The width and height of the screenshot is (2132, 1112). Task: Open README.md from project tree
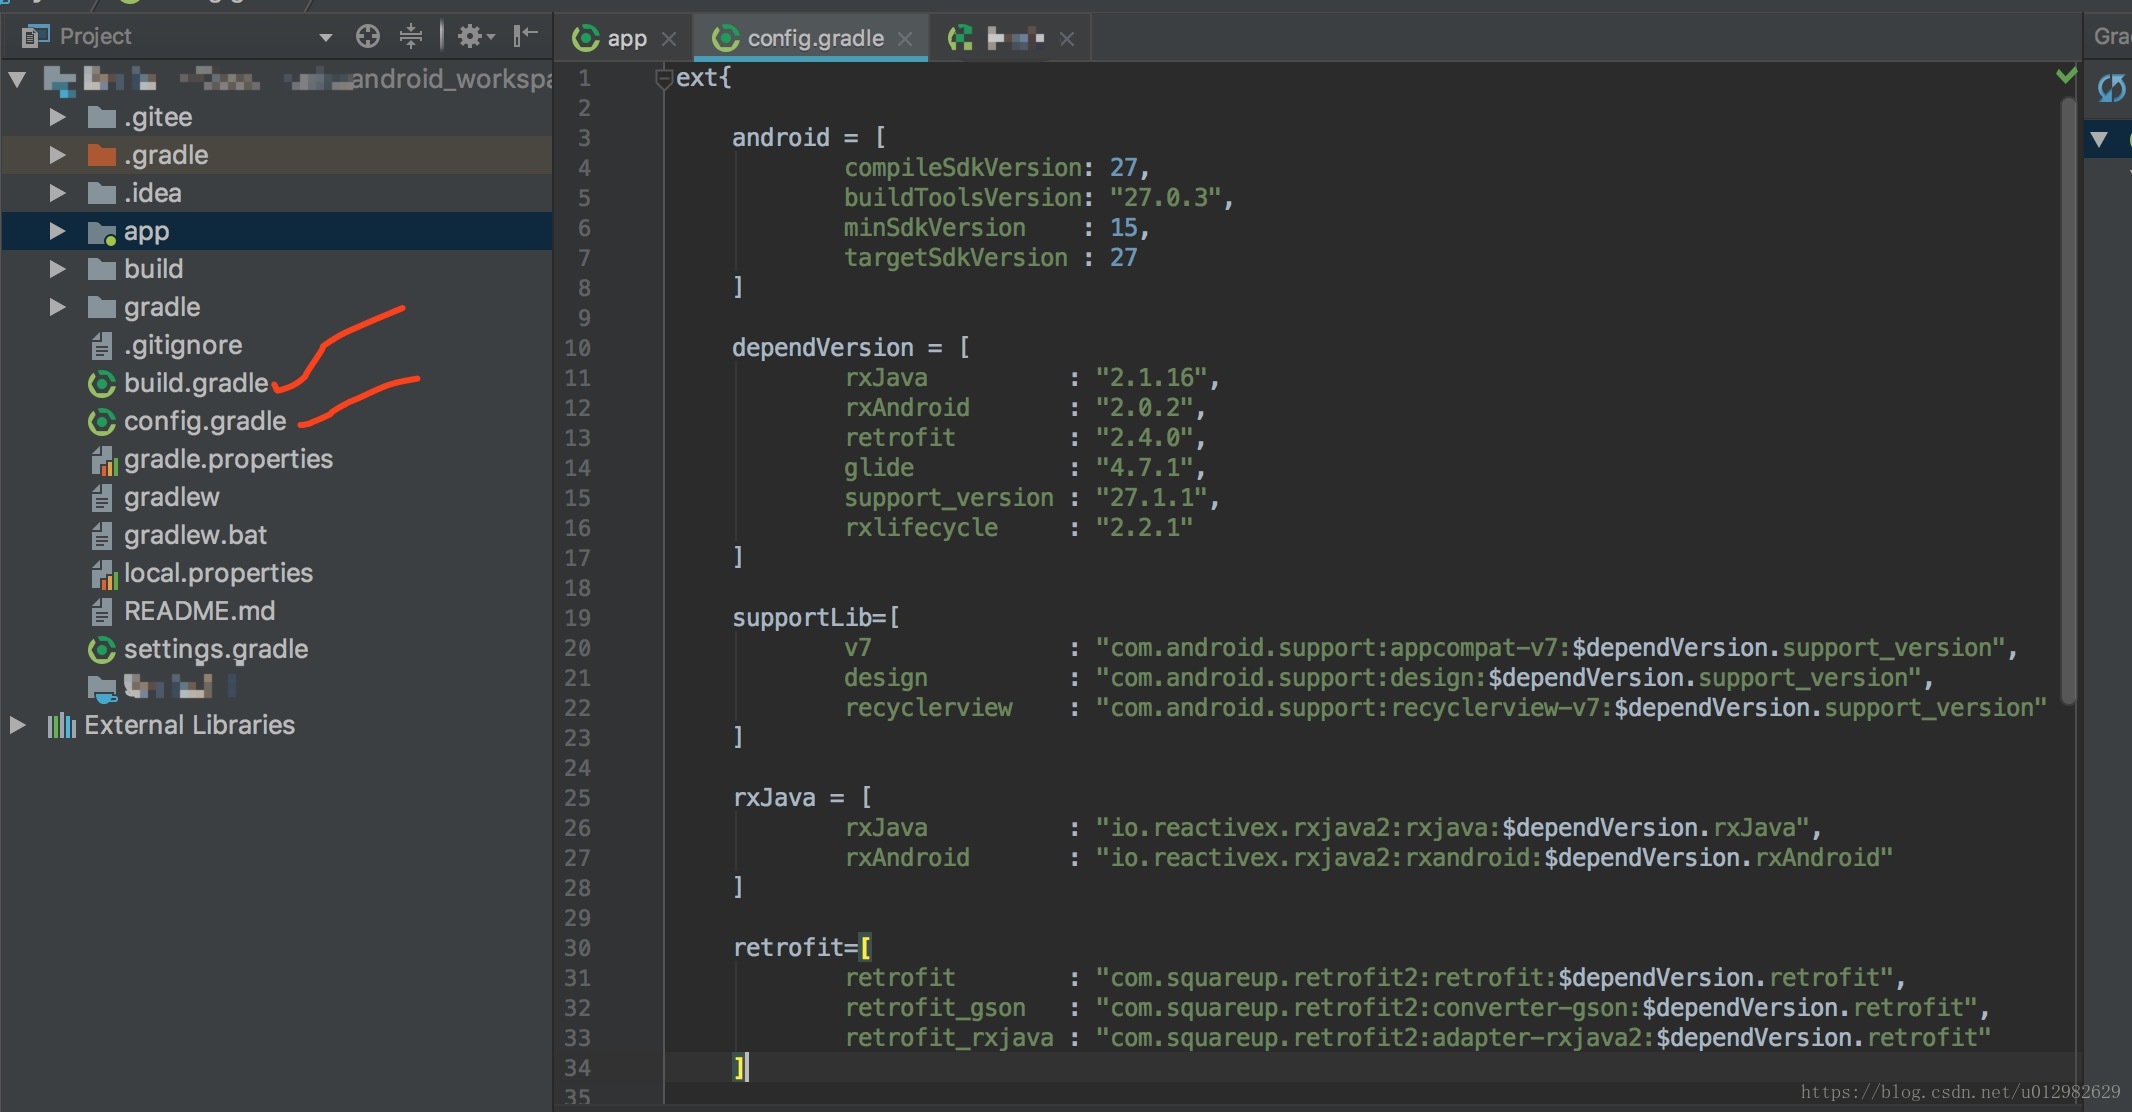198,612
